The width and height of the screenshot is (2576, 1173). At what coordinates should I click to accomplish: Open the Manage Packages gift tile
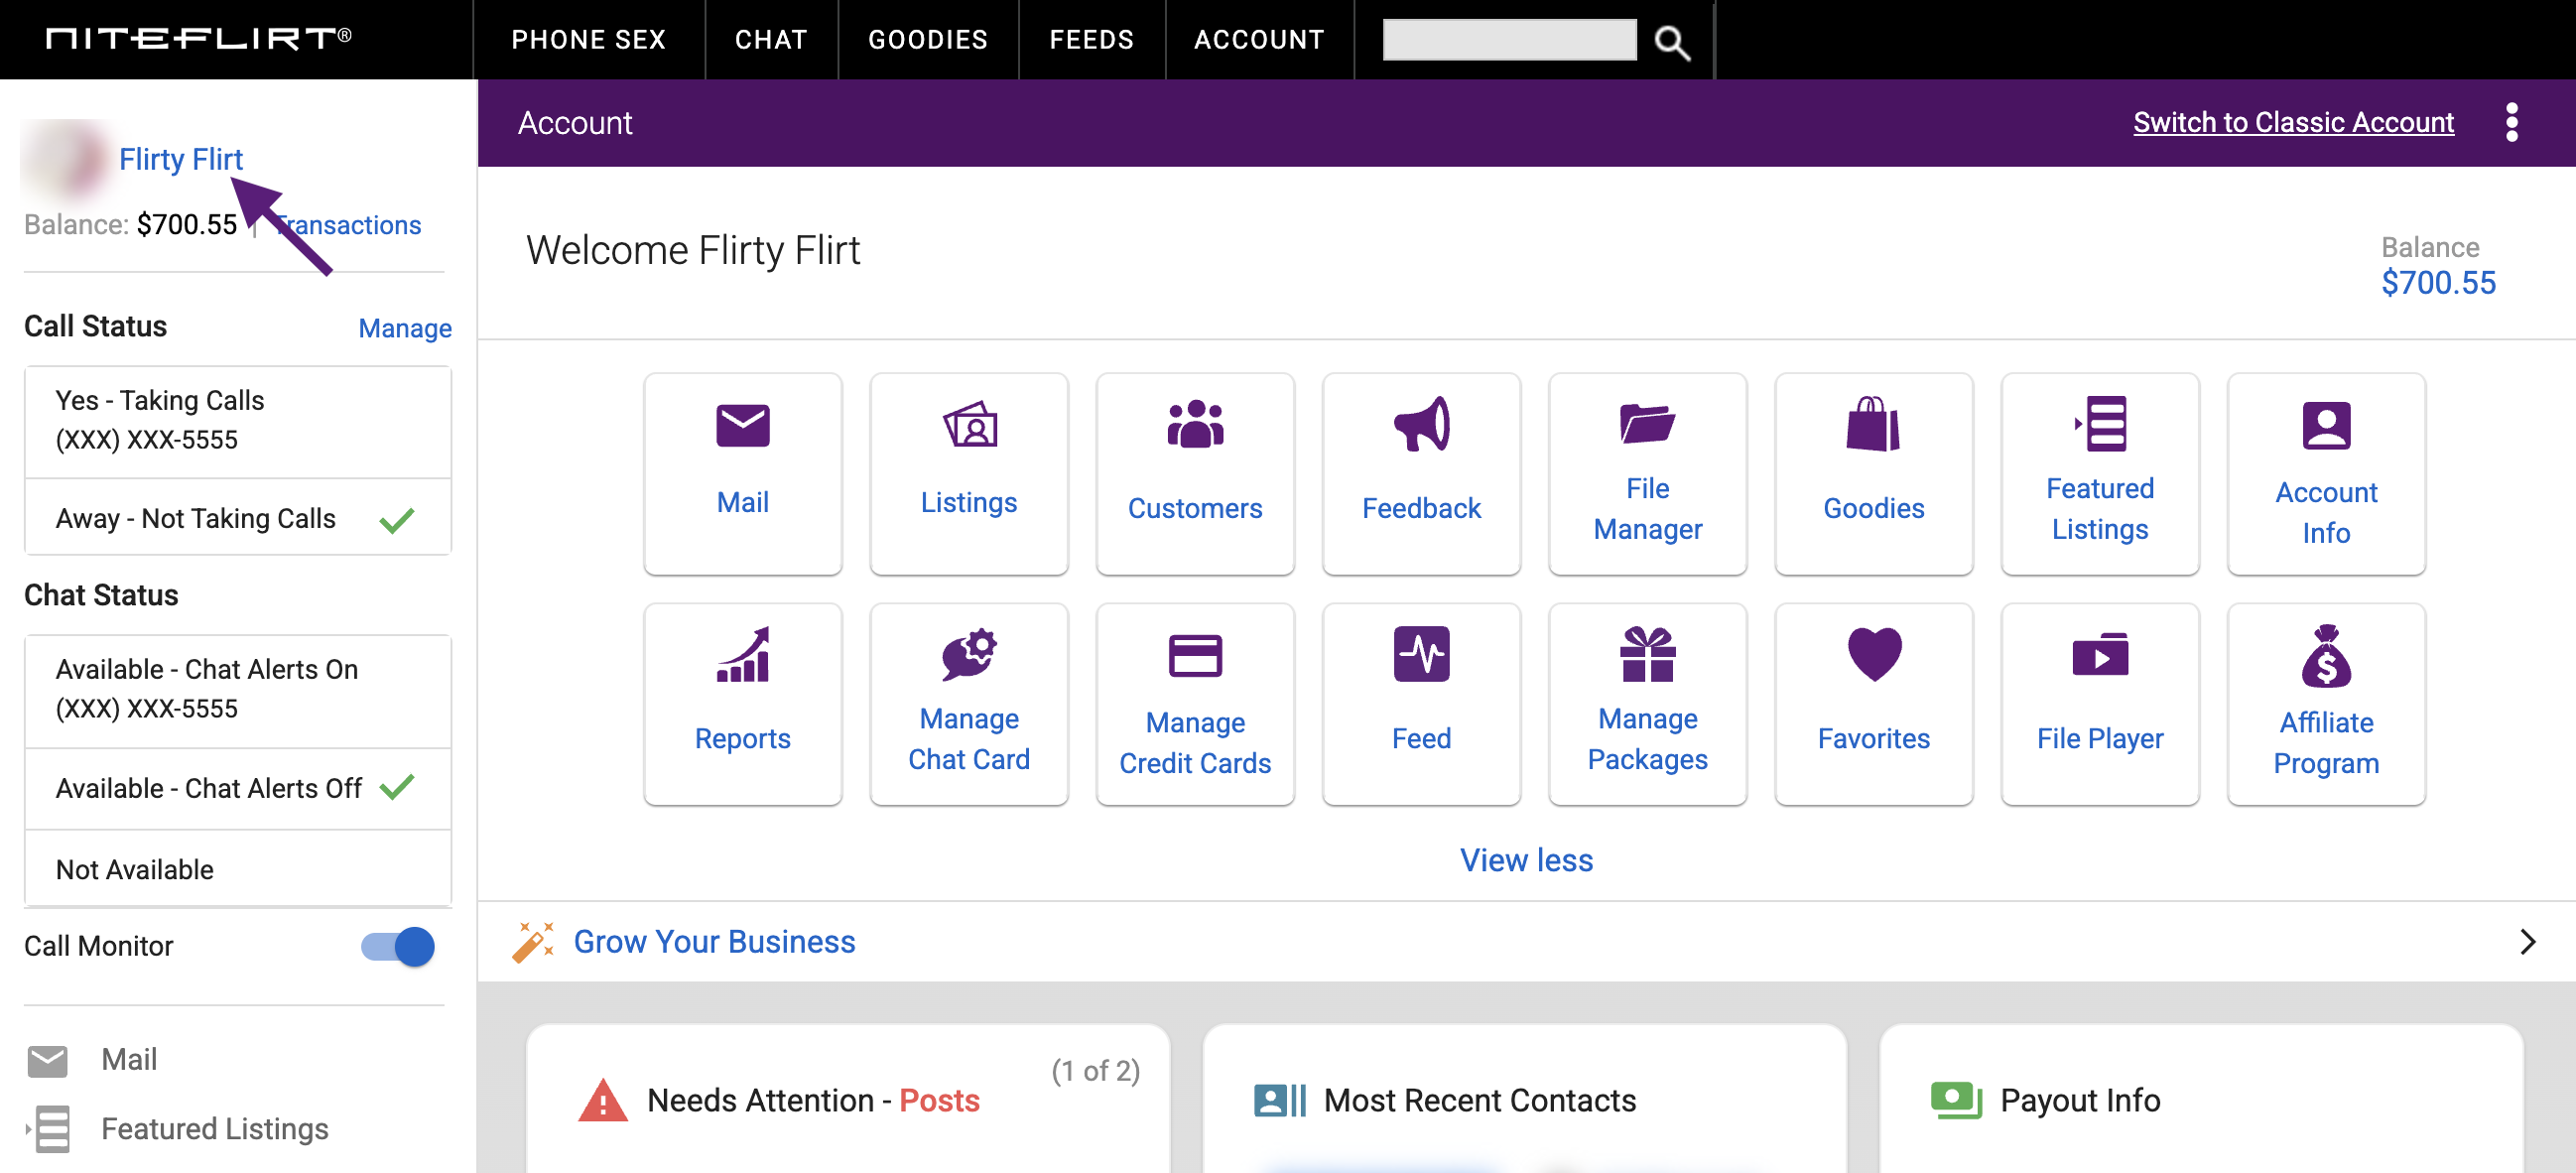click(x=1647, y=704)
